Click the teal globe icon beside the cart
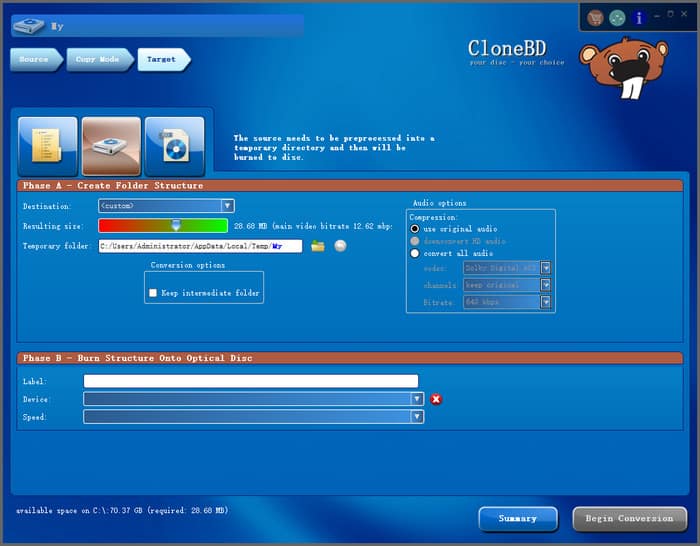Image resolution: width=700 pixels, height=546 pixels. tap(617, 18)
